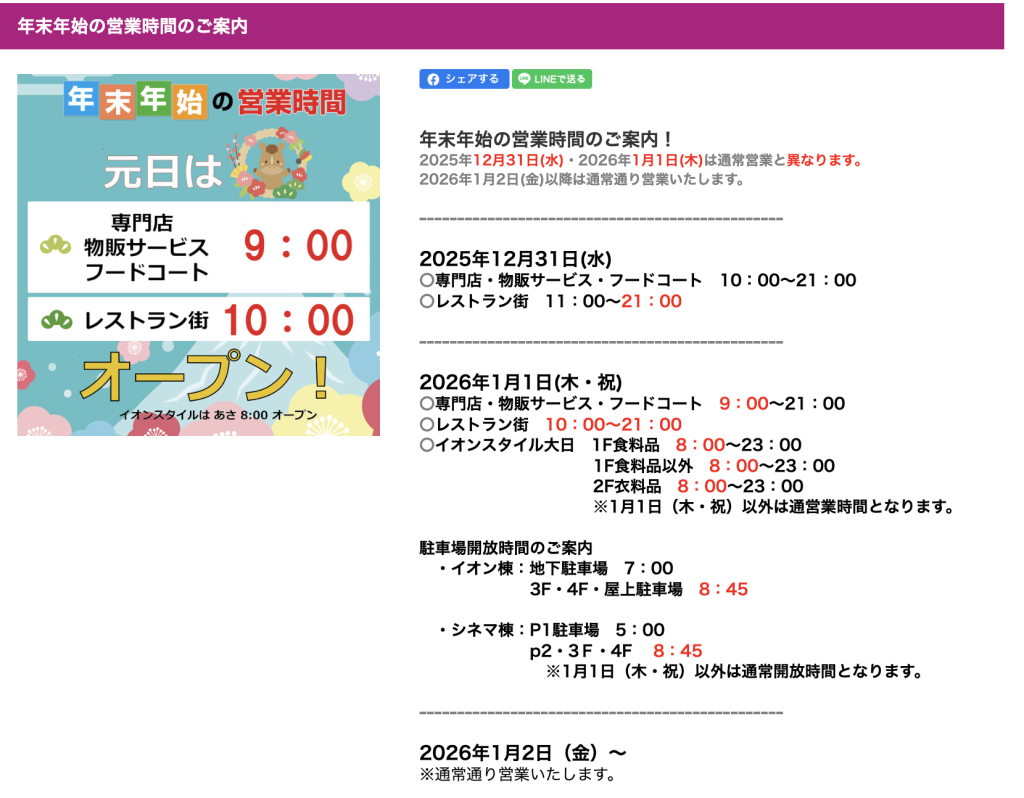The width and height of the screenshot is (1024, 798).
Task: Click the Facebook logo in share button
Action: tap(433, 79)
